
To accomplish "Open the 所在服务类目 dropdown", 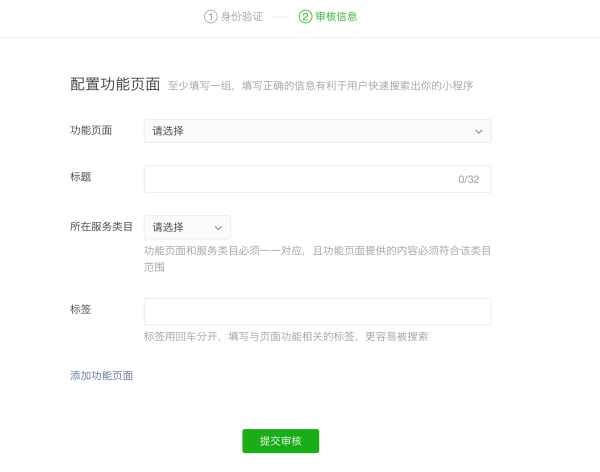I will (187, 227).
